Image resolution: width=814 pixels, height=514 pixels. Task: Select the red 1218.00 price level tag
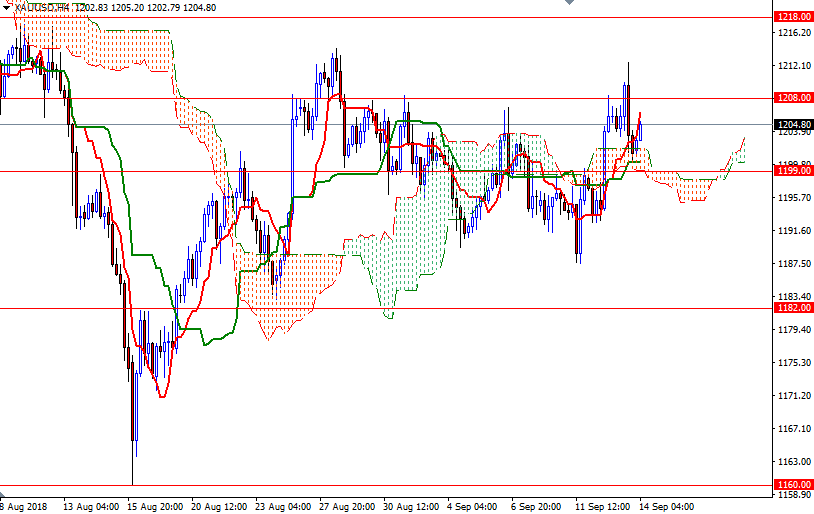793,17
